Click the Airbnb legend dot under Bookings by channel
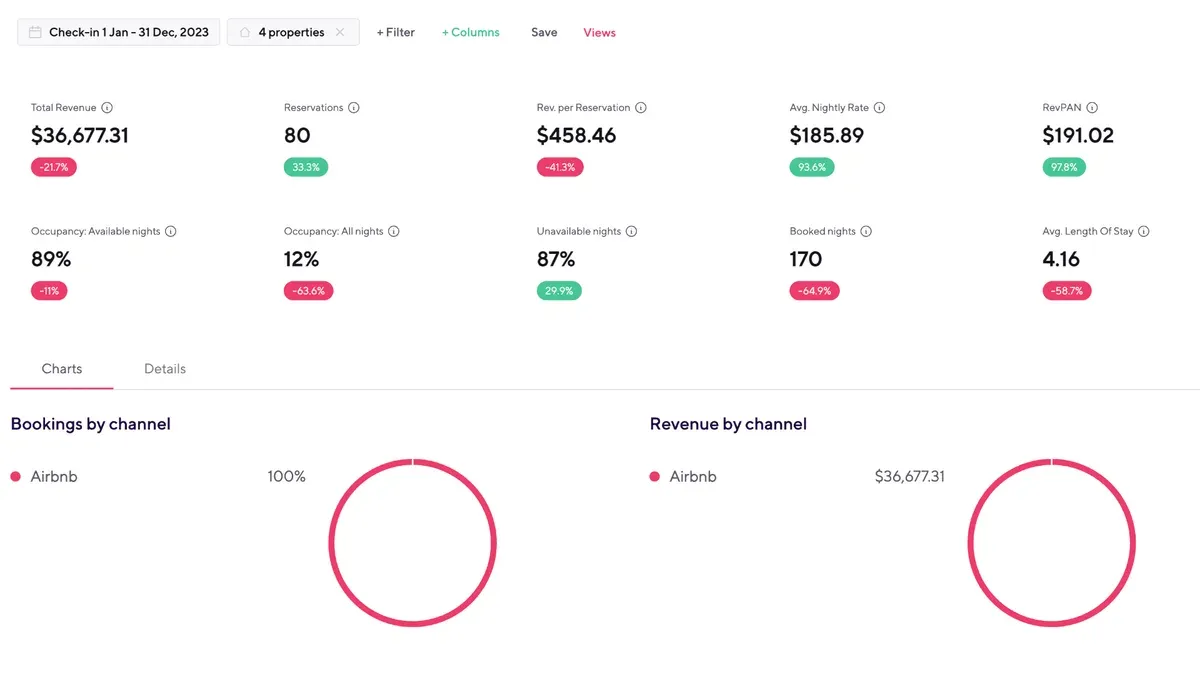This screenshot has height=685, width=1200. tap(16, 477)
